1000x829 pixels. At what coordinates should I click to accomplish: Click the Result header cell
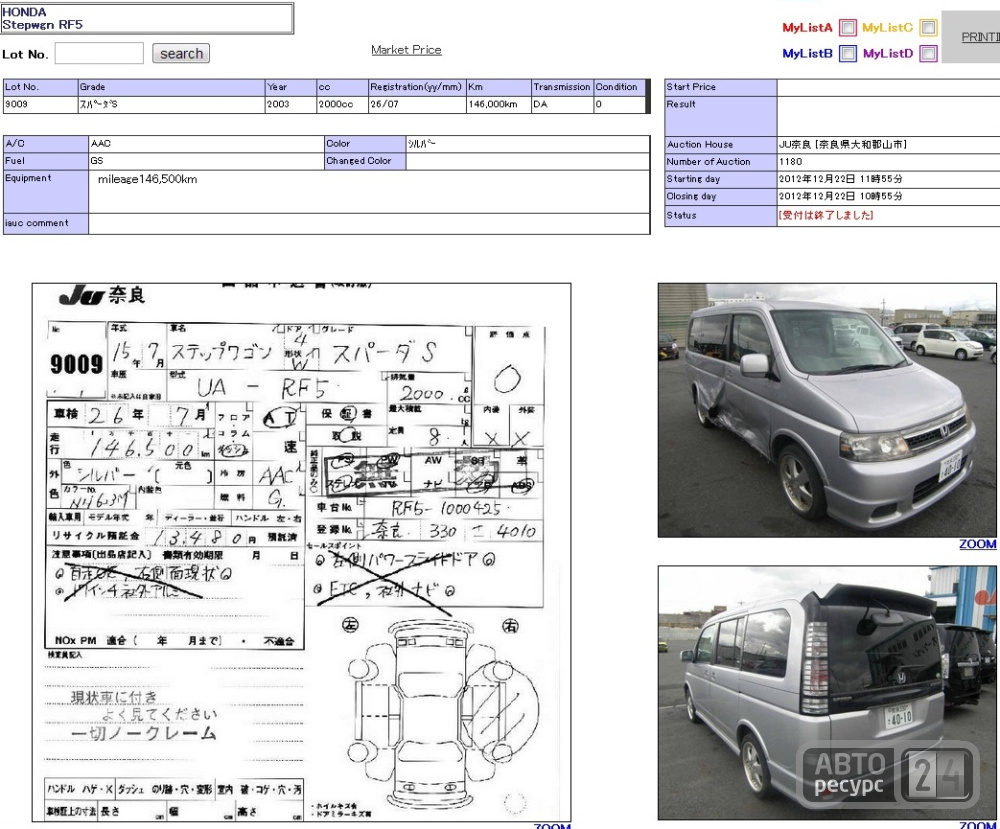tap(721, 116)
